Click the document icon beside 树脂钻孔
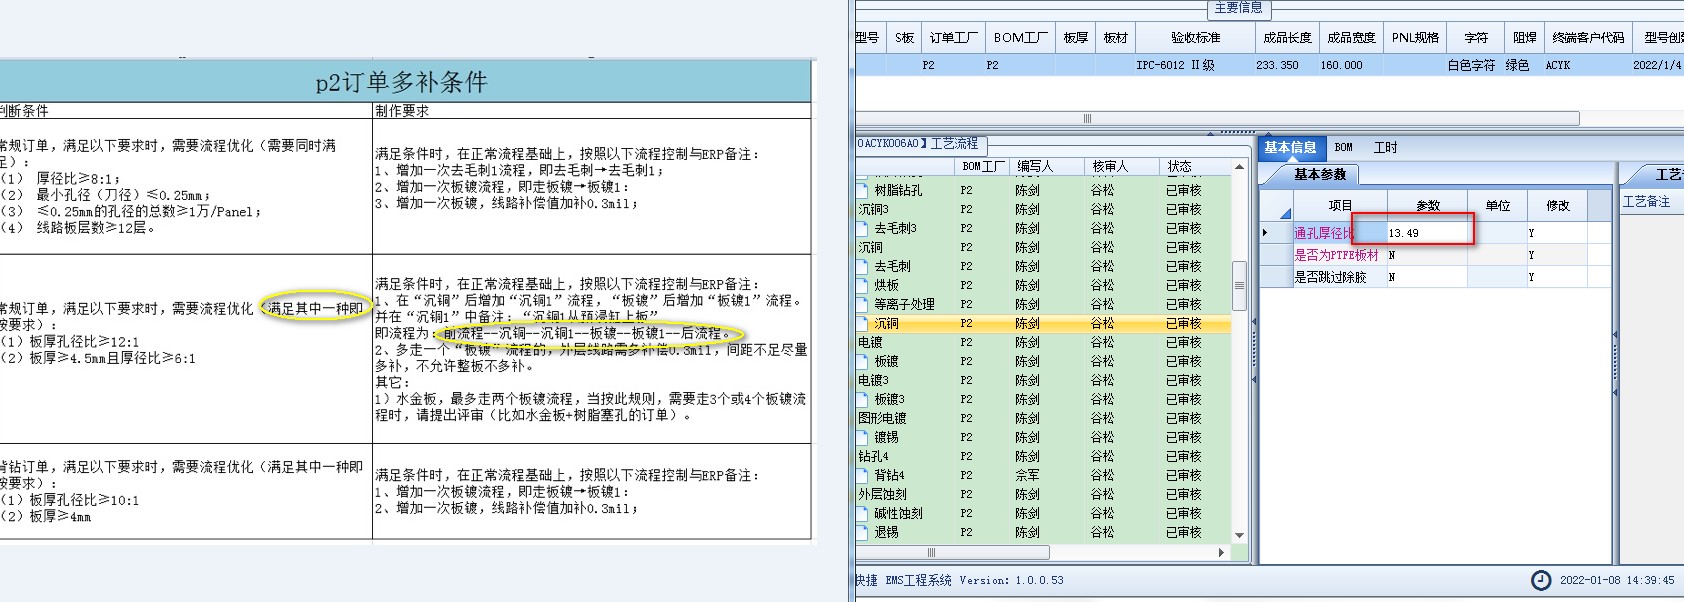The height and width of the screenshot is (602, 1684). pos(863,190)
